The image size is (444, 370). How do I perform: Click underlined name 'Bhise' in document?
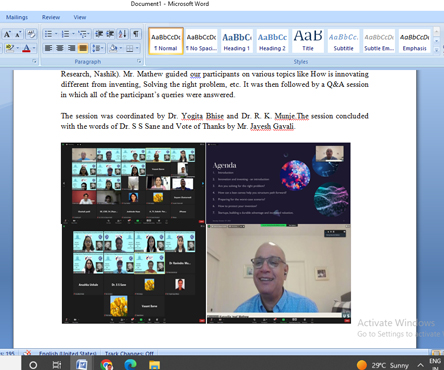click(x=215, y=116)
